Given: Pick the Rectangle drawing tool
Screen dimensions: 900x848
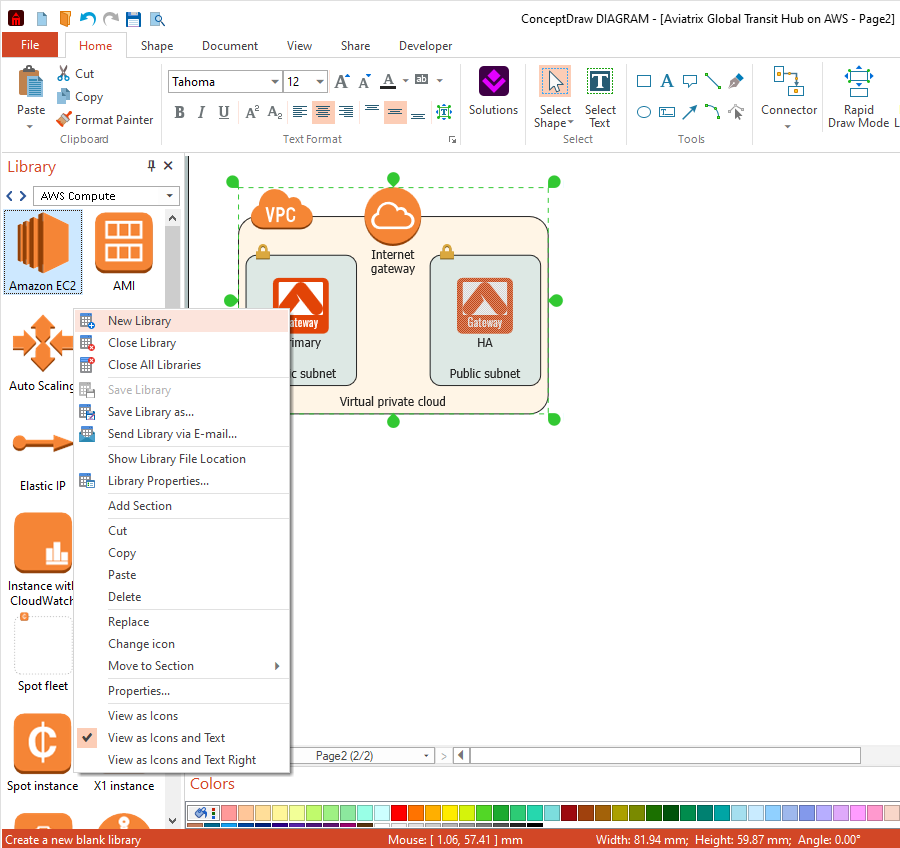Looking at the screenshot, I should 644,81.
